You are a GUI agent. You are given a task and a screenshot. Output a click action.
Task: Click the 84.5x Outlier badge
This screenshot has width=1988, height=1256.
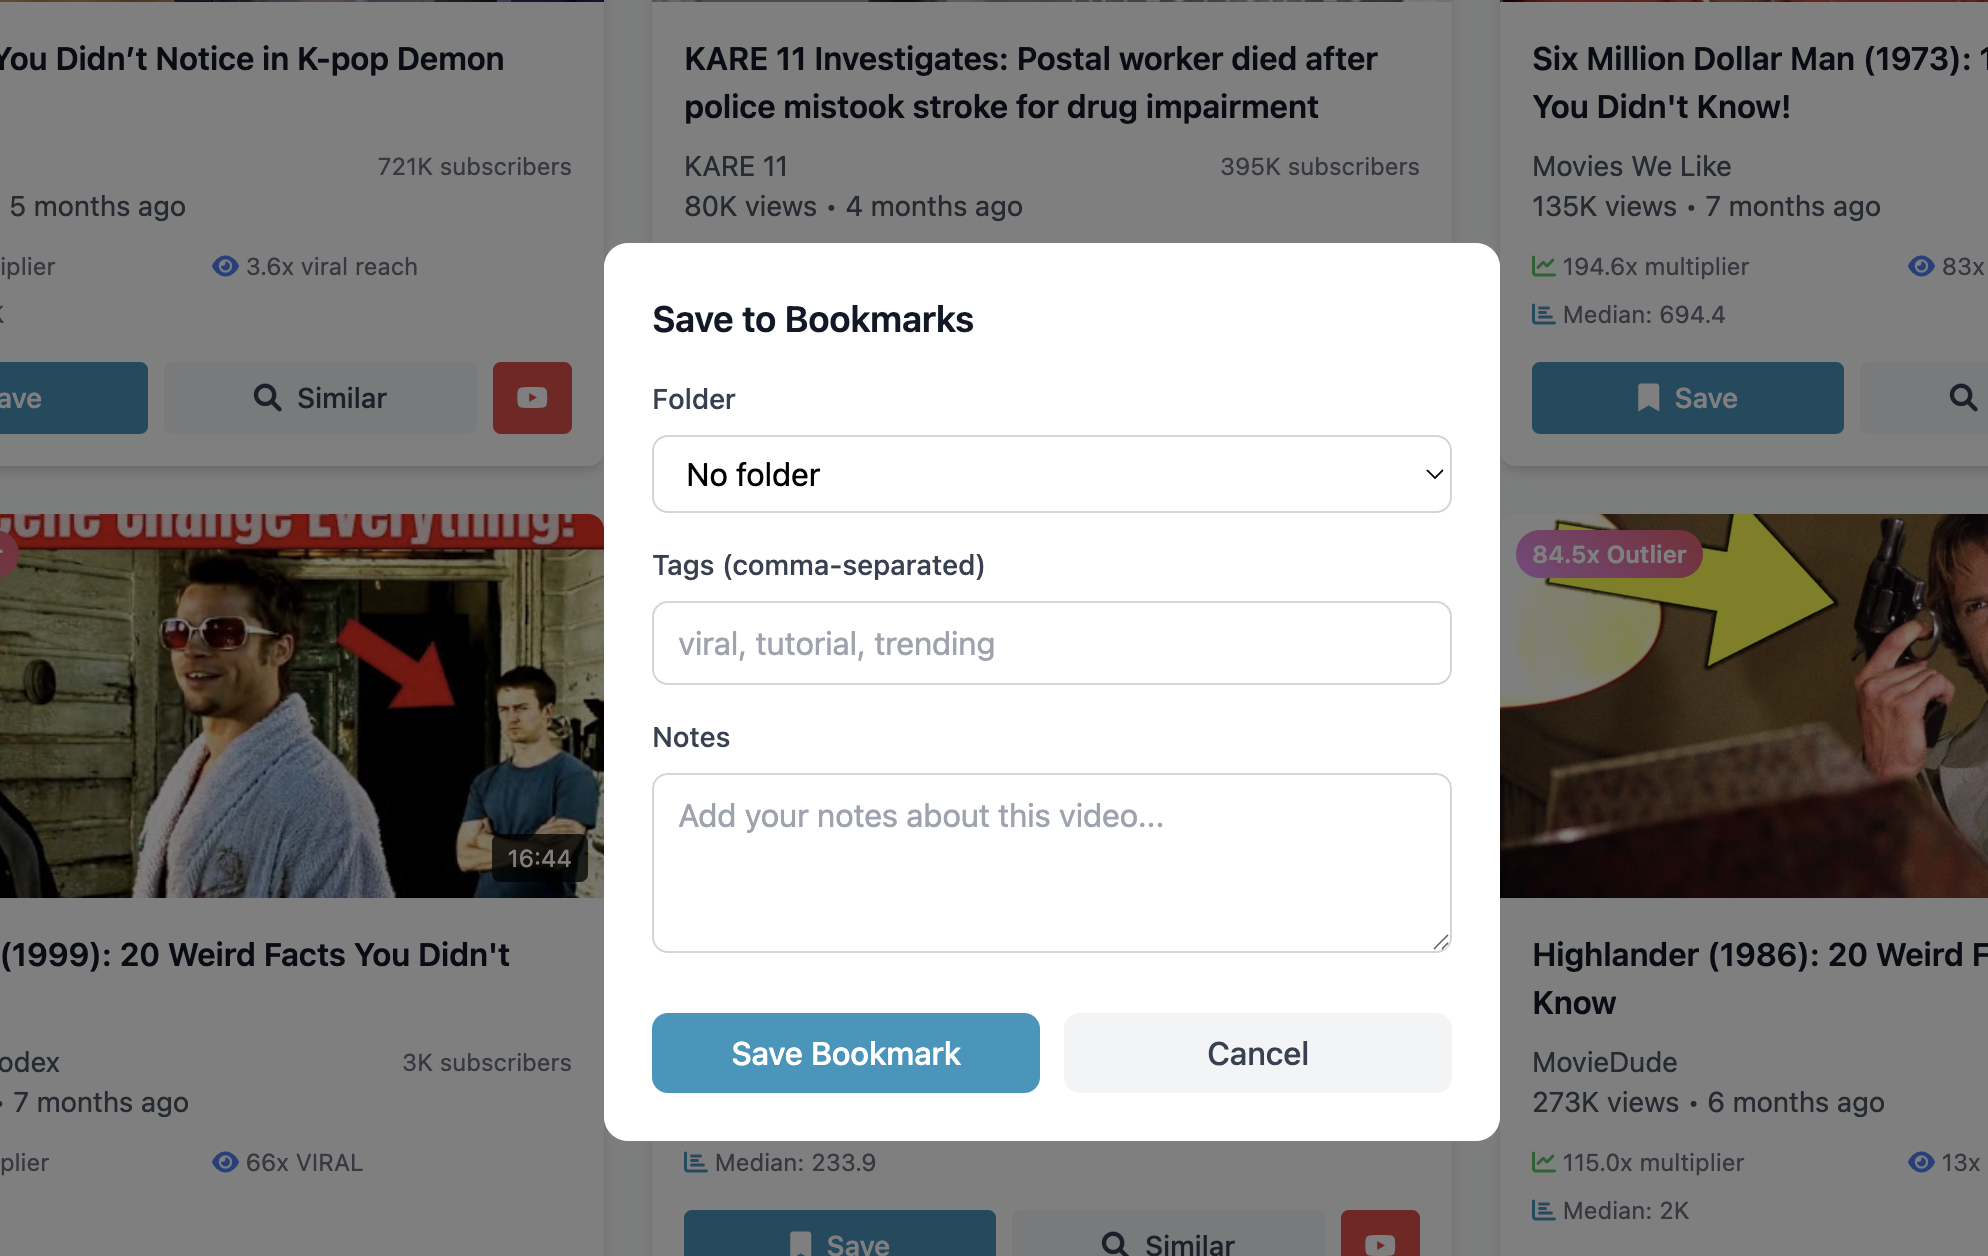(x=1609, y=554)
